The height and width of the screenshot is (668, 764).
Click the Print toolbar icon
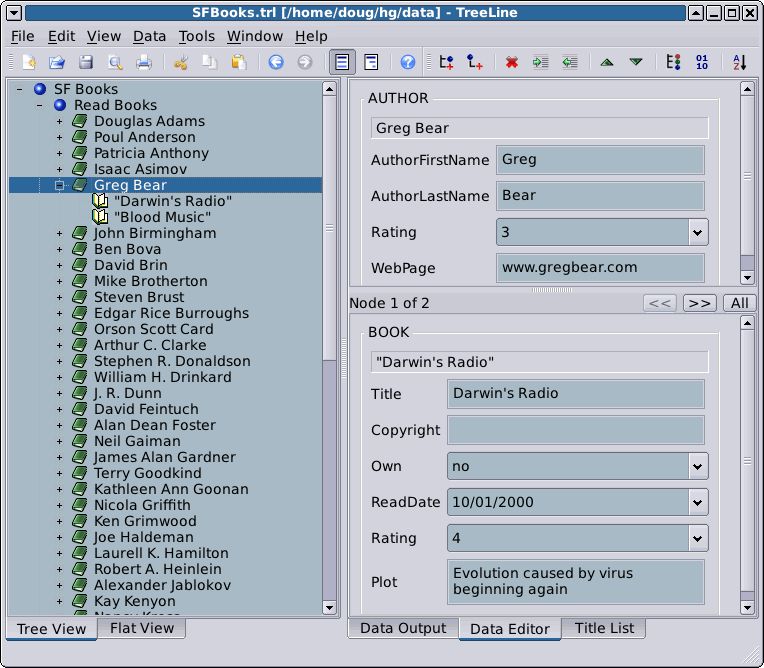[144, 62]
